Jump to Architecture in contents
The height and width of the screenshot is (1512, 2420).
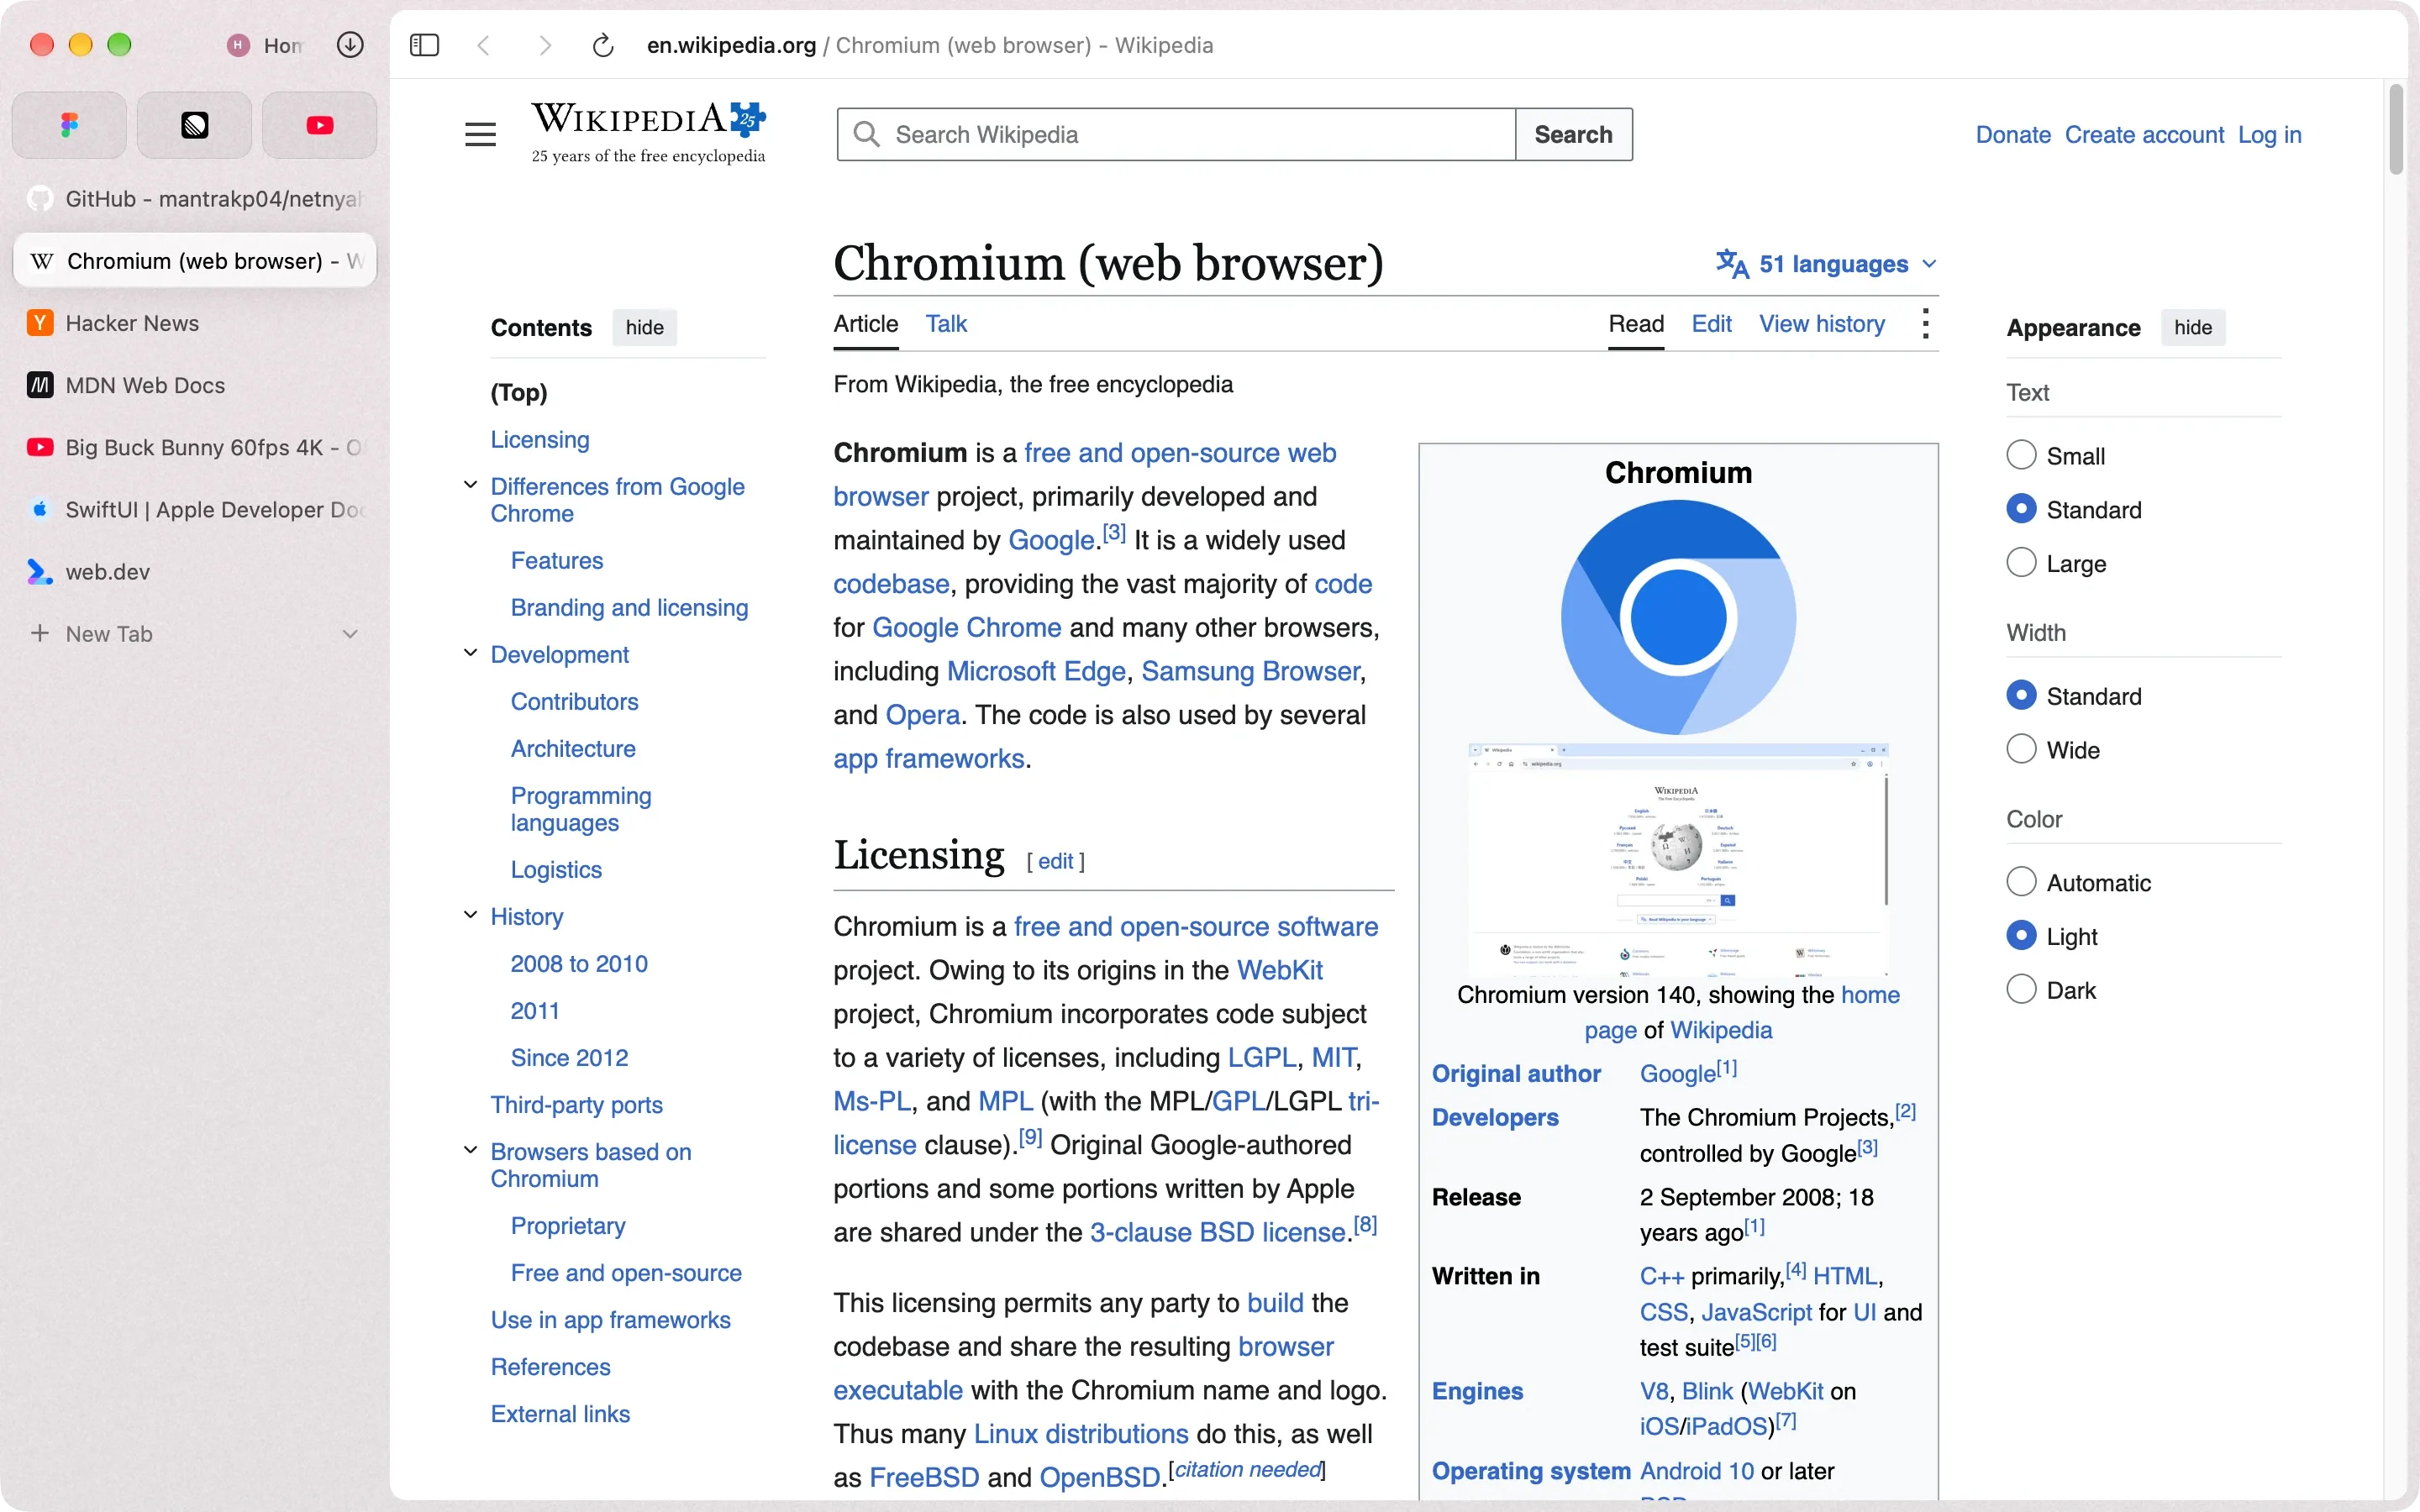(x=573, y=748)
